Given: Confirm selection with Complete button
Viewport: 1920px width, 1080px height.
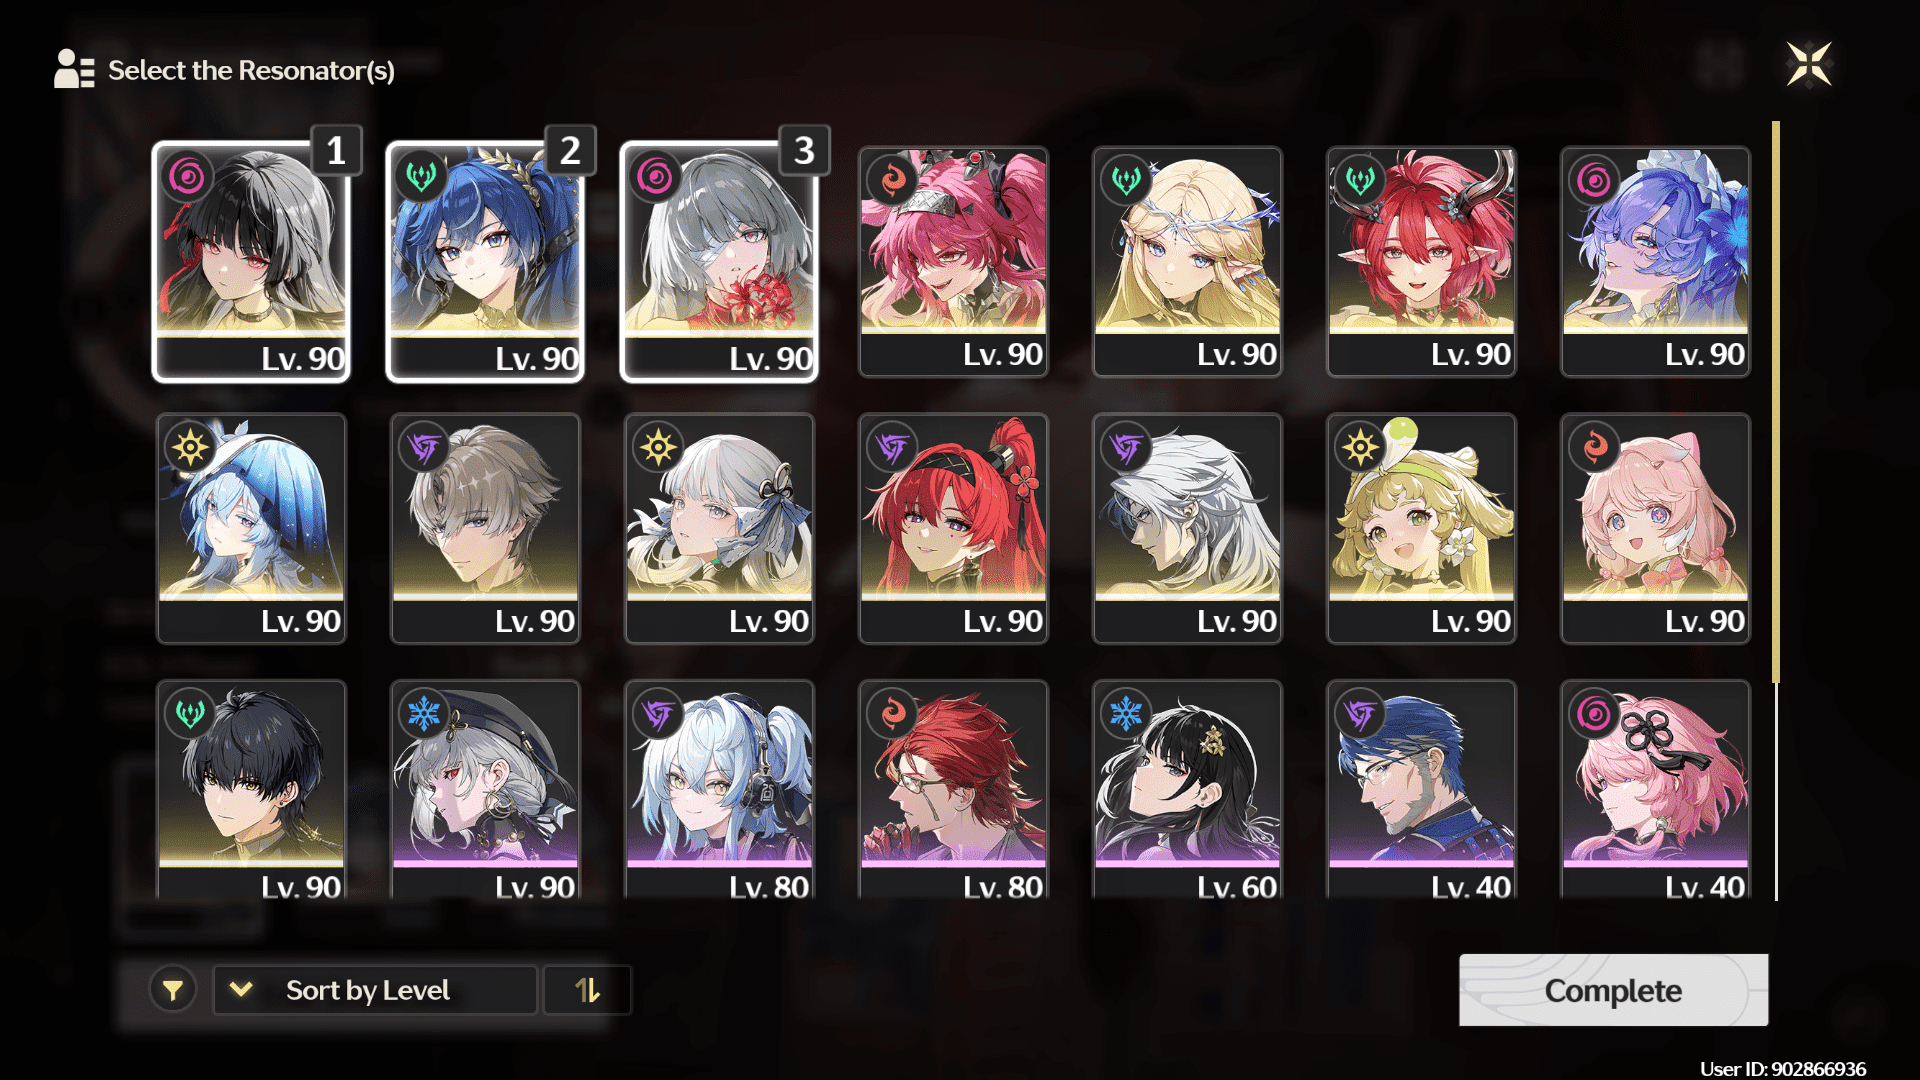Looking at the screenshot, I should [1613, 990].
